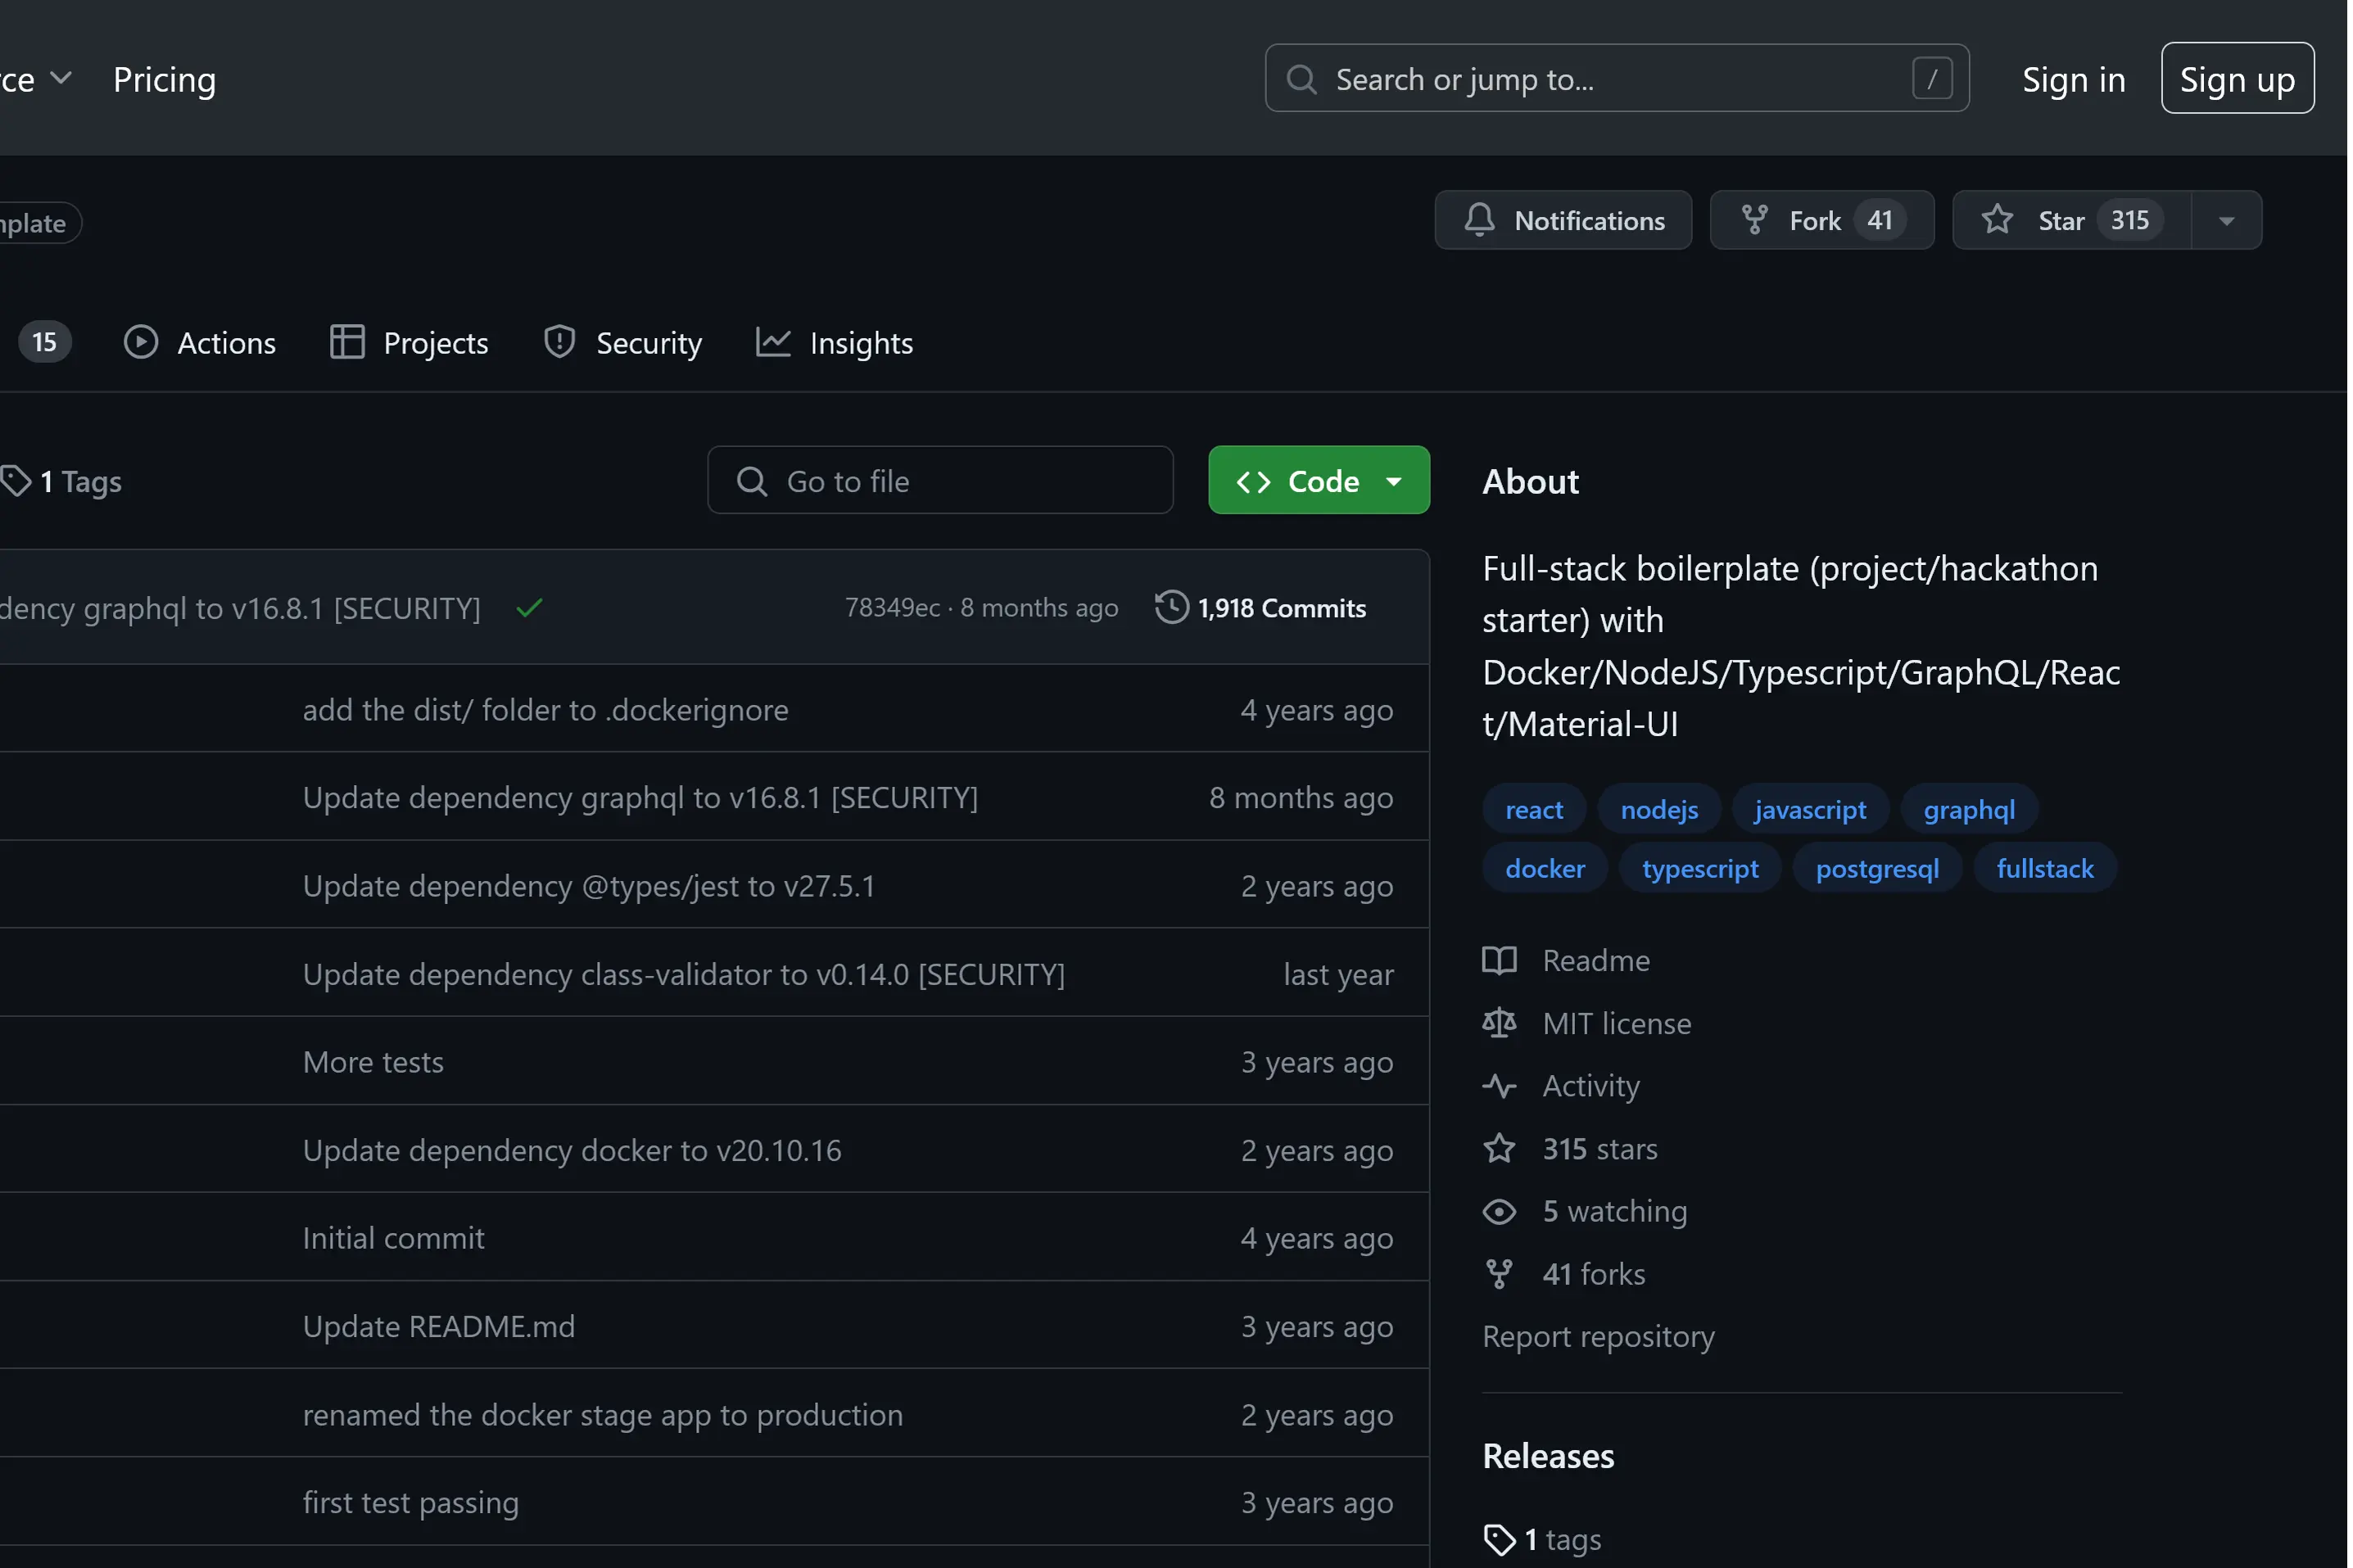Expand the Star lists dropdown arrow
The width and height of the screenshot is (2353, 1568).
[2226, 220]
